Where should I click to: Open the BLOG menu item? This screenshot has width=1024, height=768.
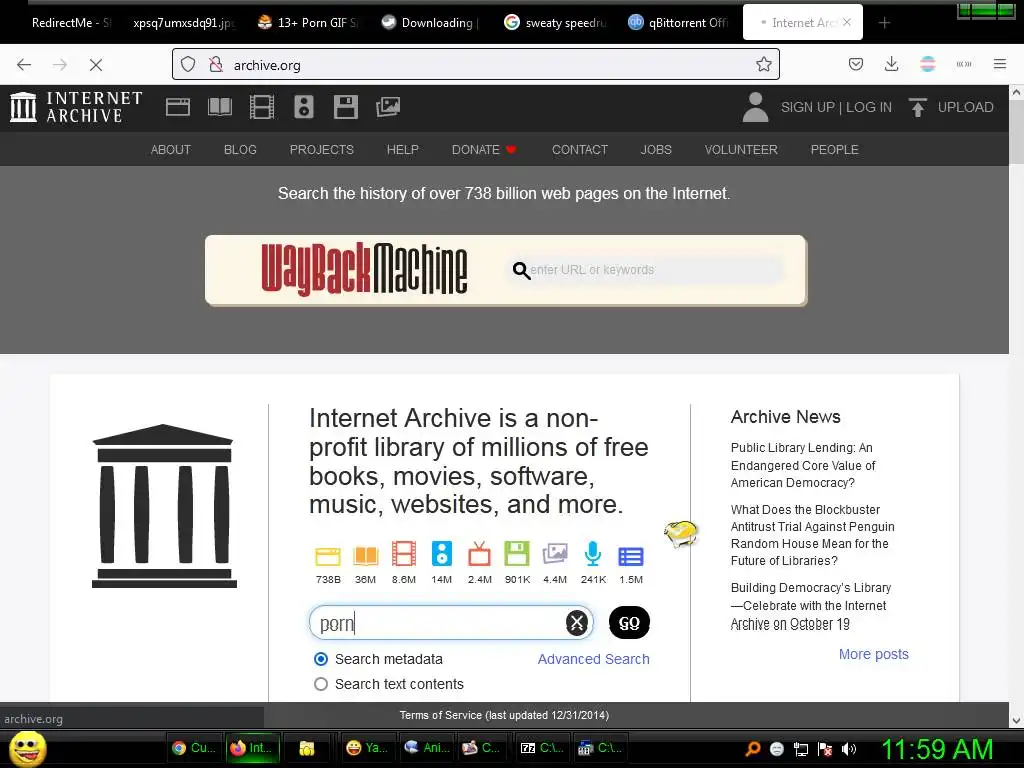(x=240, y=150)
